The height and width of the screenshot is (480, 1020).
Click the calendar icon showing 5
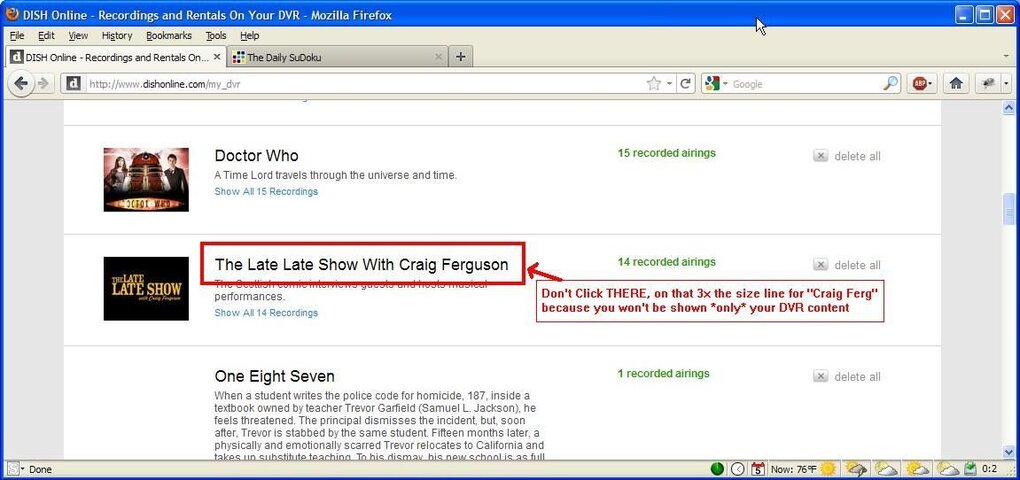[x=758, y=468]
